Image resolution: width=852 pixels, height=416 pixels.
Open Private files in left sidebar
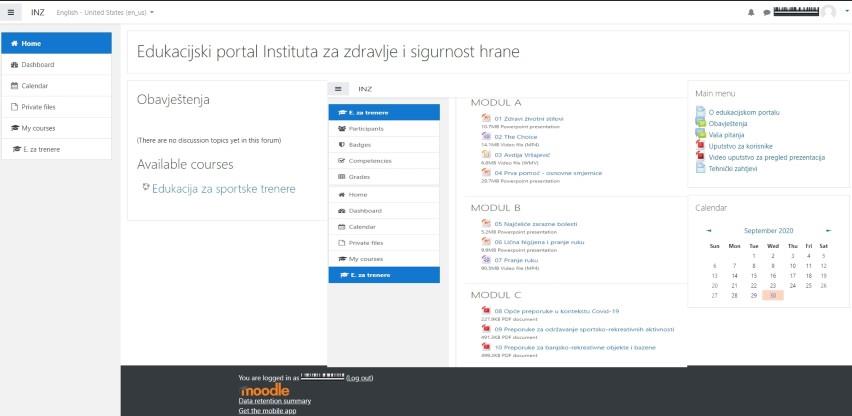pyautogui.click(x=38, y=107)
